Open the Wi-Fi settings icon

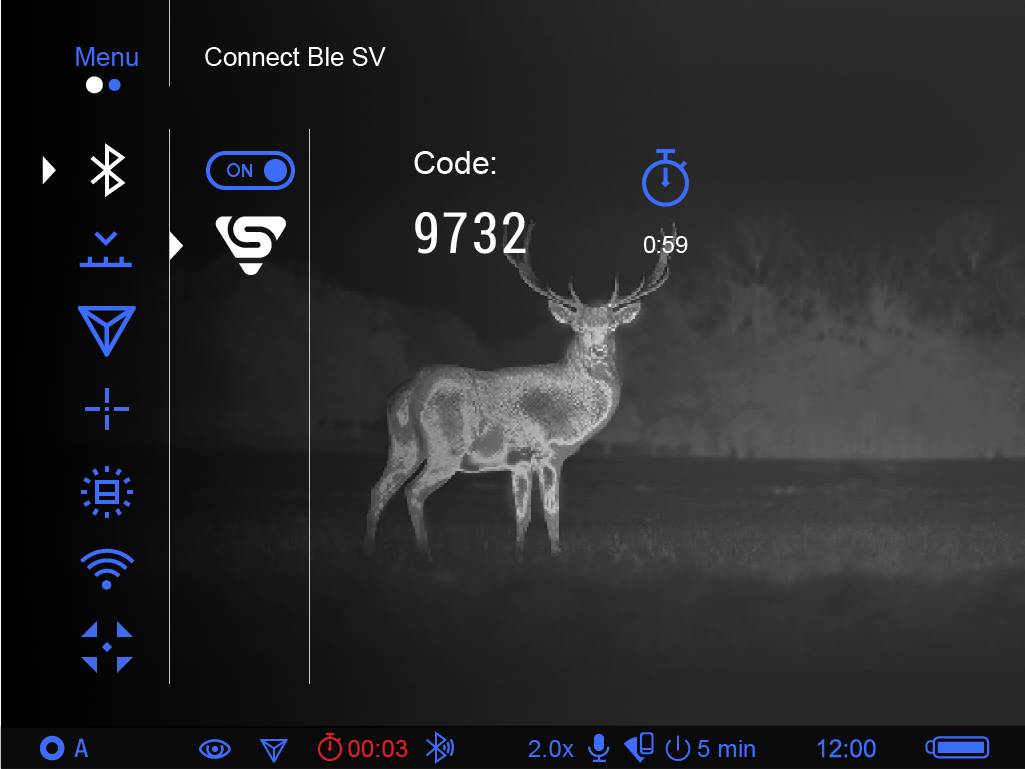pos(106,569)
